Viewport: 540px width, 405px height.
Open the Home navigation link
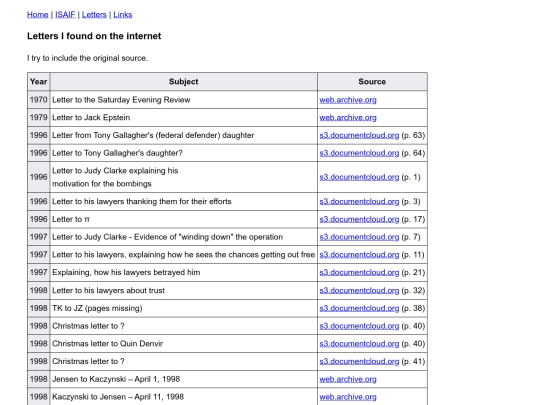38,14
